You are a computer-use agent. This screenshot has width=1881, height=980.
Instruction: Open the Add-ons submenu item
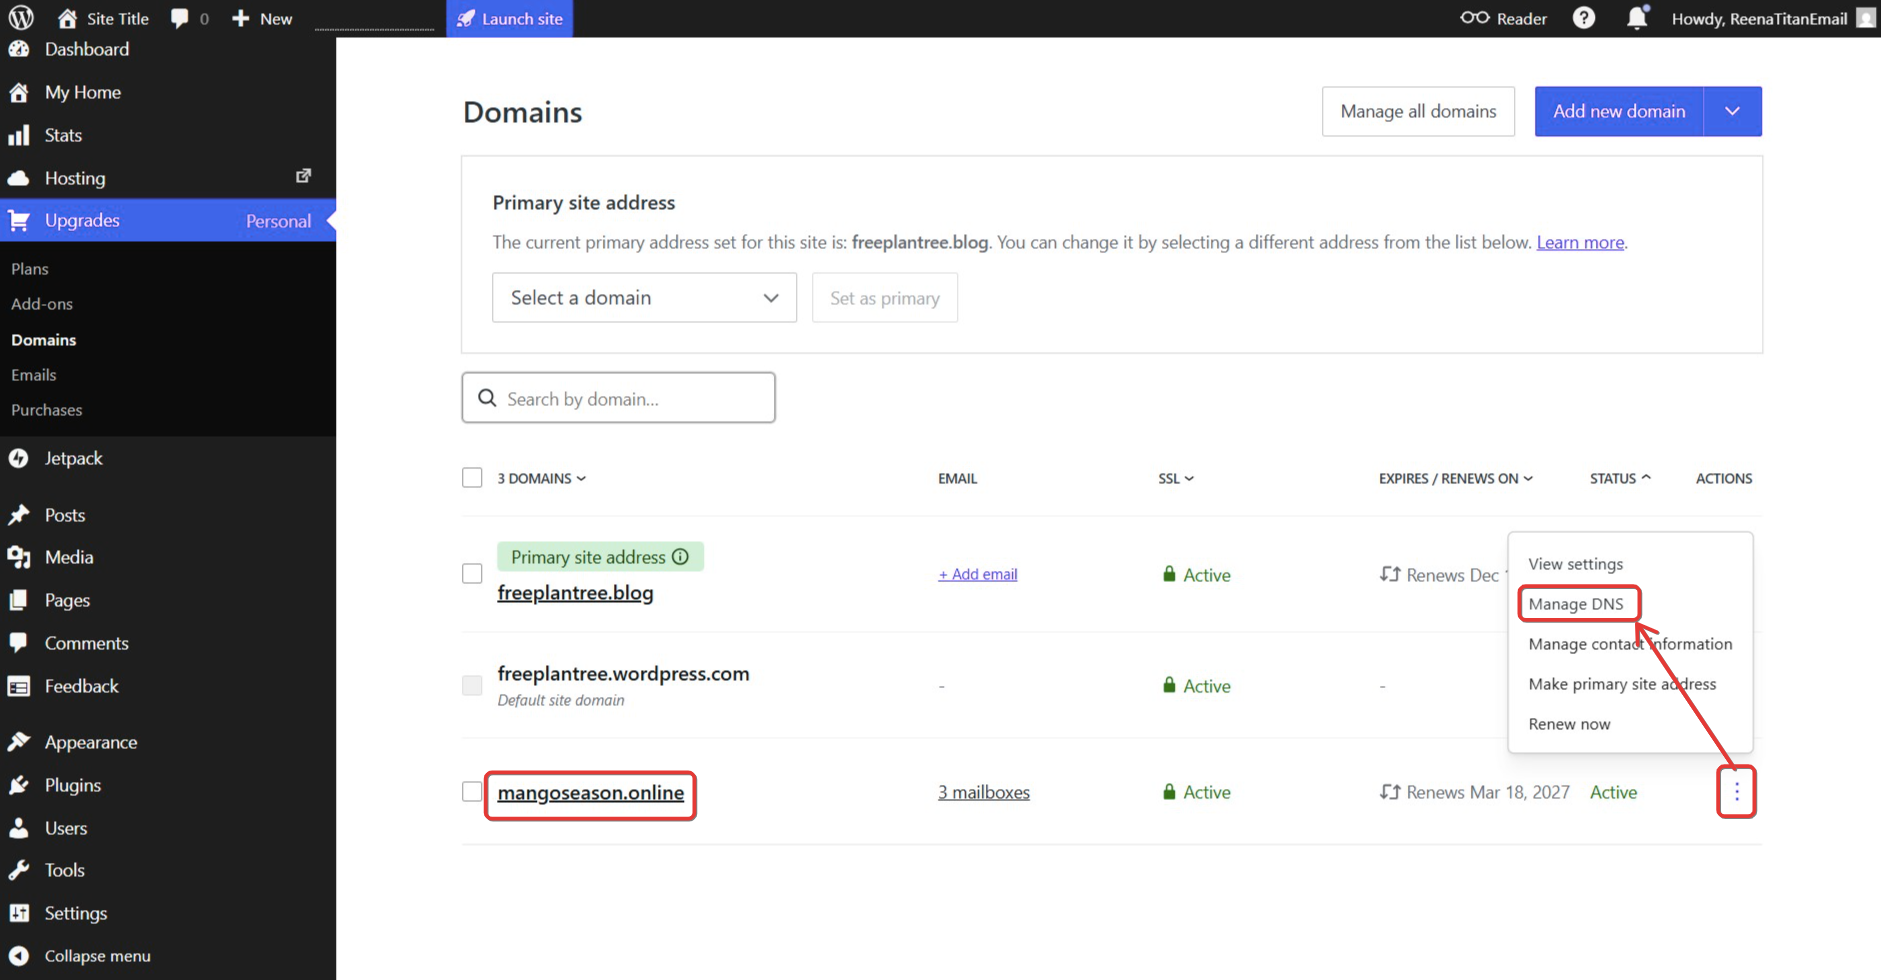(x=42, y=304)
